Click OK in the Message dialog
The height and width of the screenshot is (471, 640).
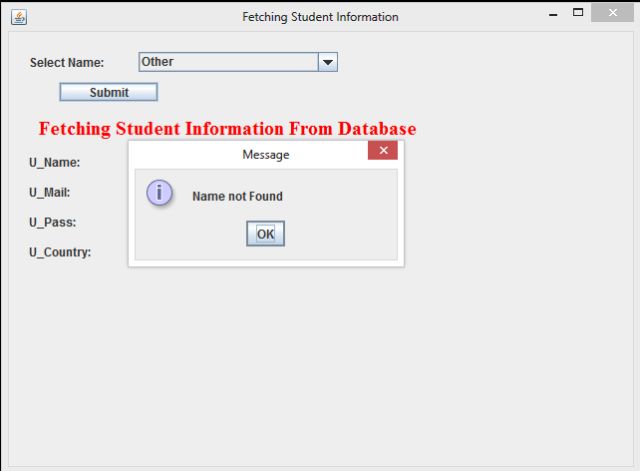(265, 233)
